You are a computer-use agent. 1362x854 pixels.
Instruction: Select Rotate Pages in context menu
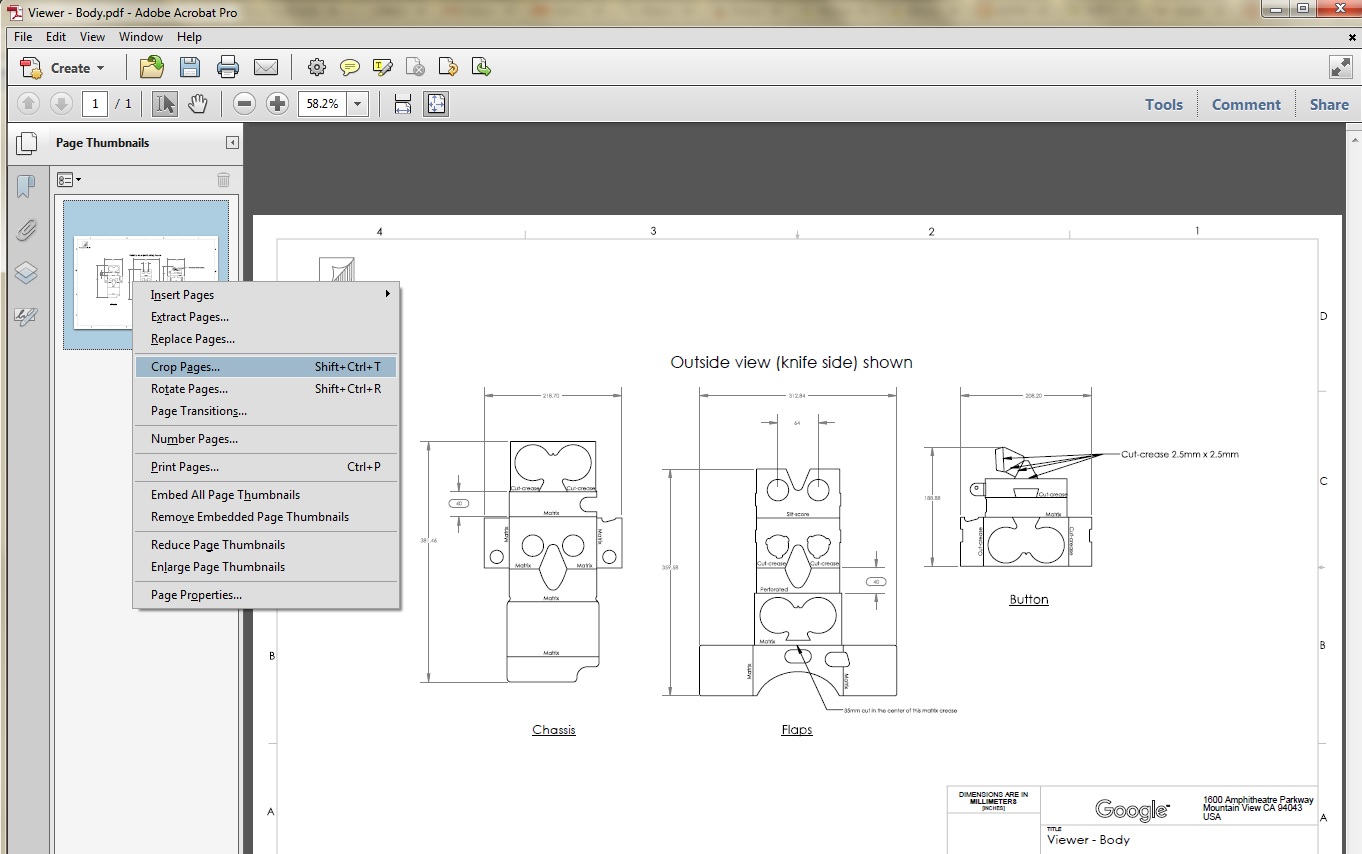click(266, 389)
